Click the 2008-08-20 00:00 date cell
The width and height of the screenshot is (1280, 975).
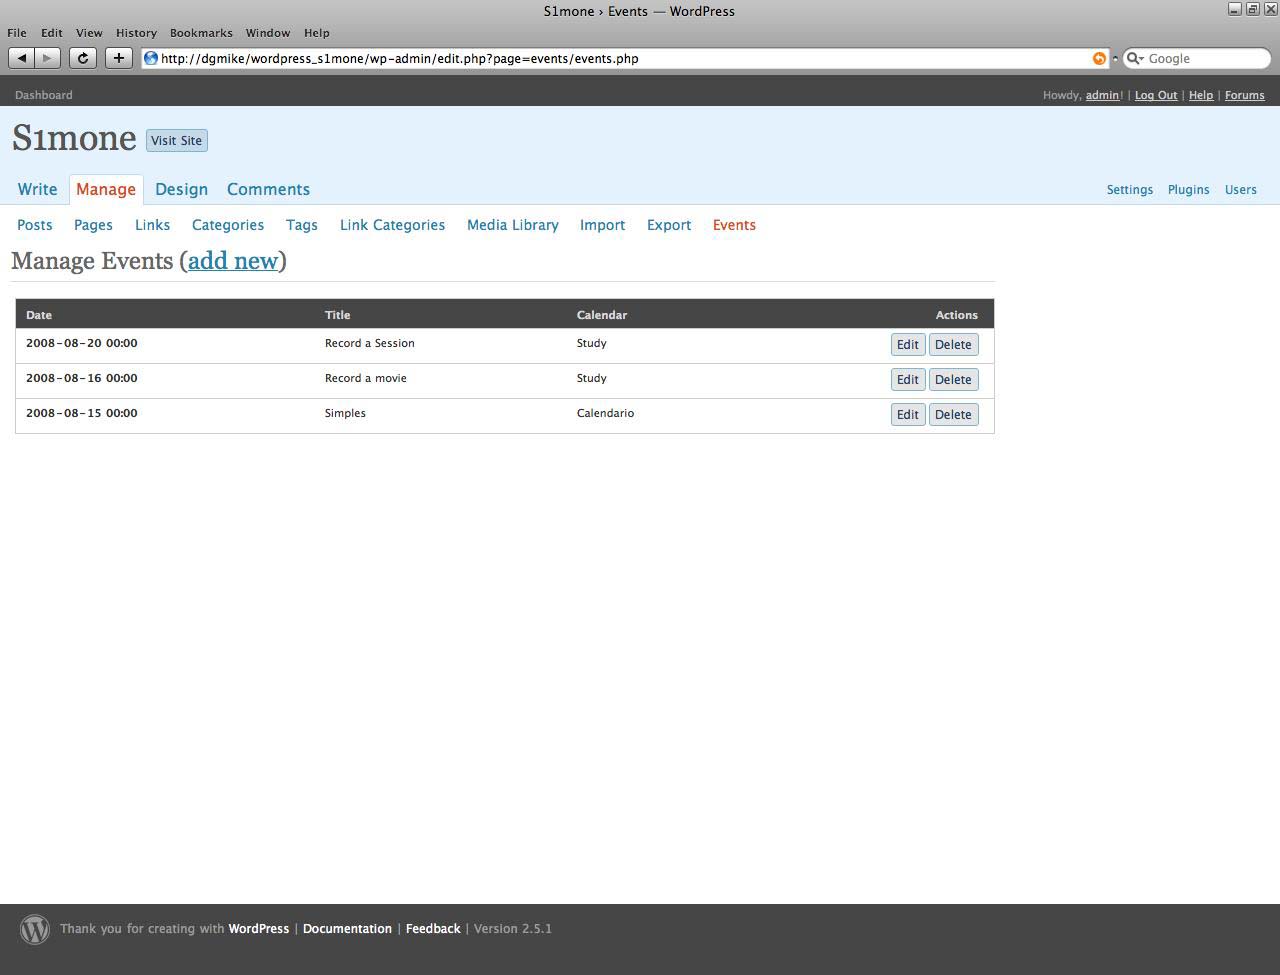82,343
